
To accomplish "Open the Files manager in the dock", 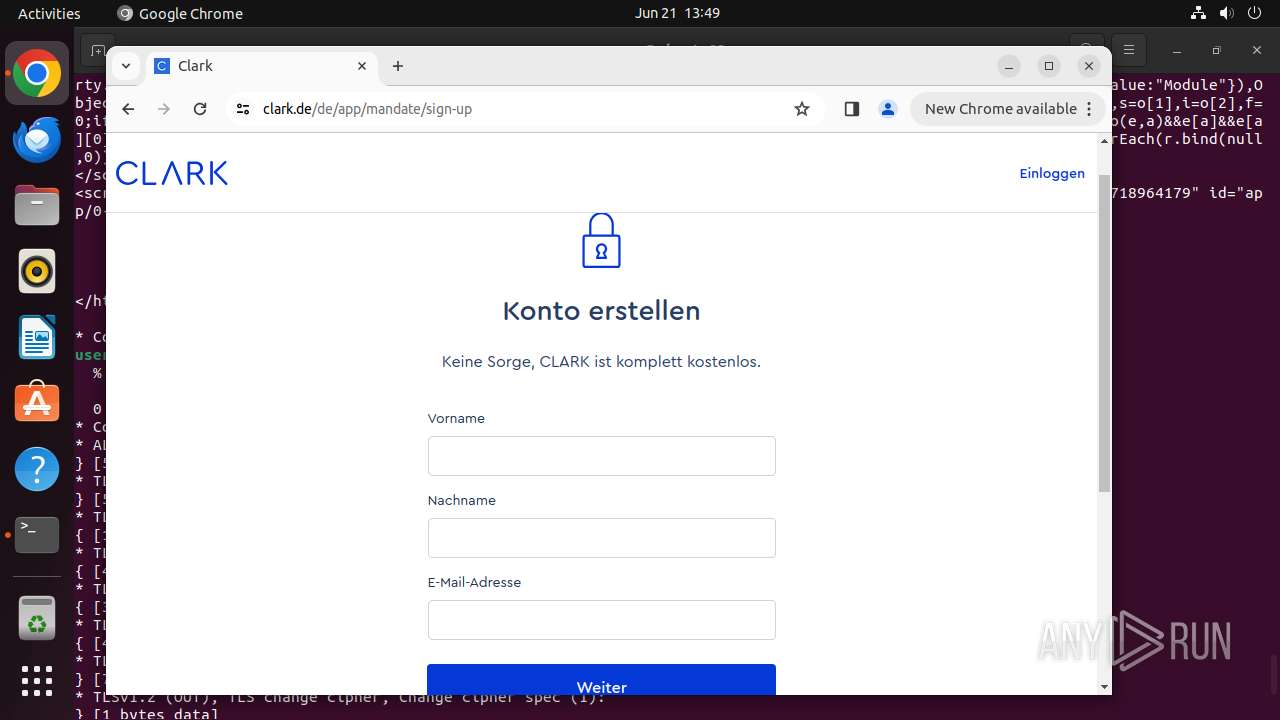I will pyautogui.click(x=37, y=206).
